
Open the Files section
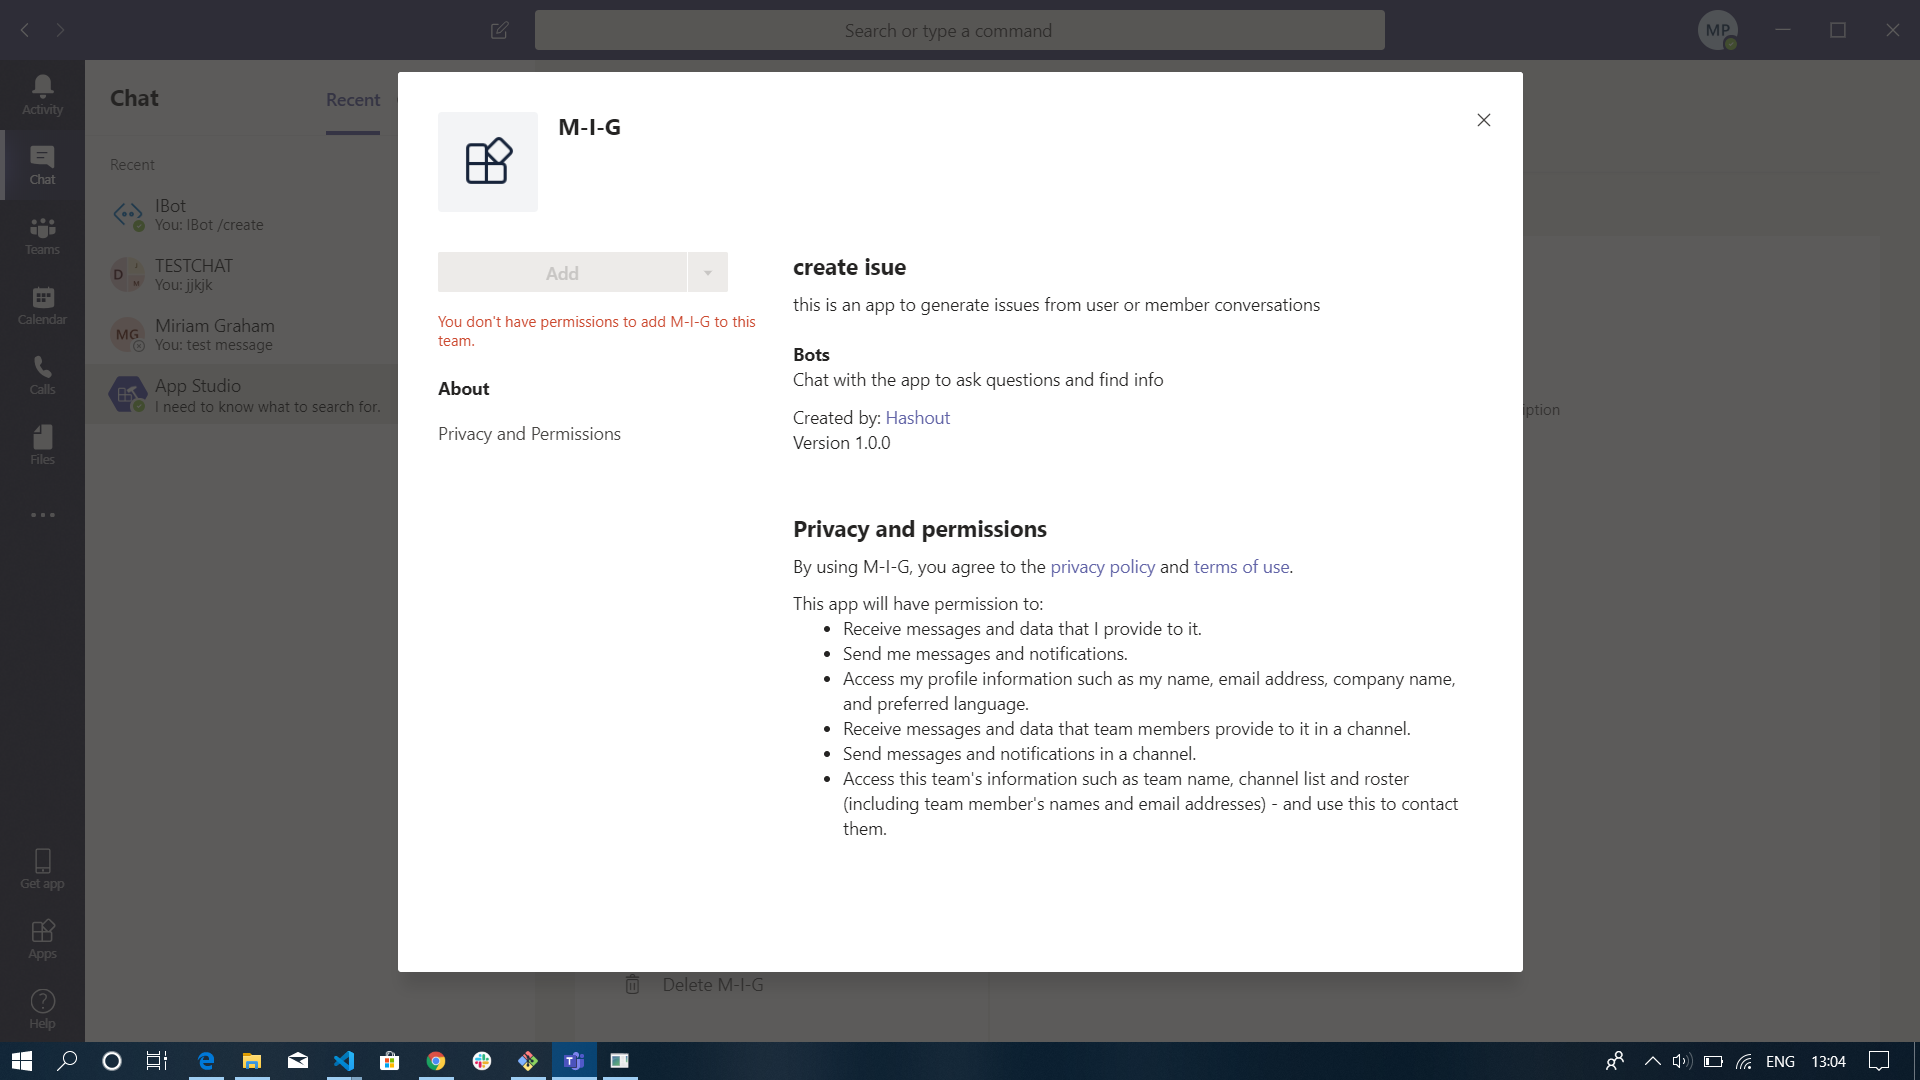[x=41, y=444]
